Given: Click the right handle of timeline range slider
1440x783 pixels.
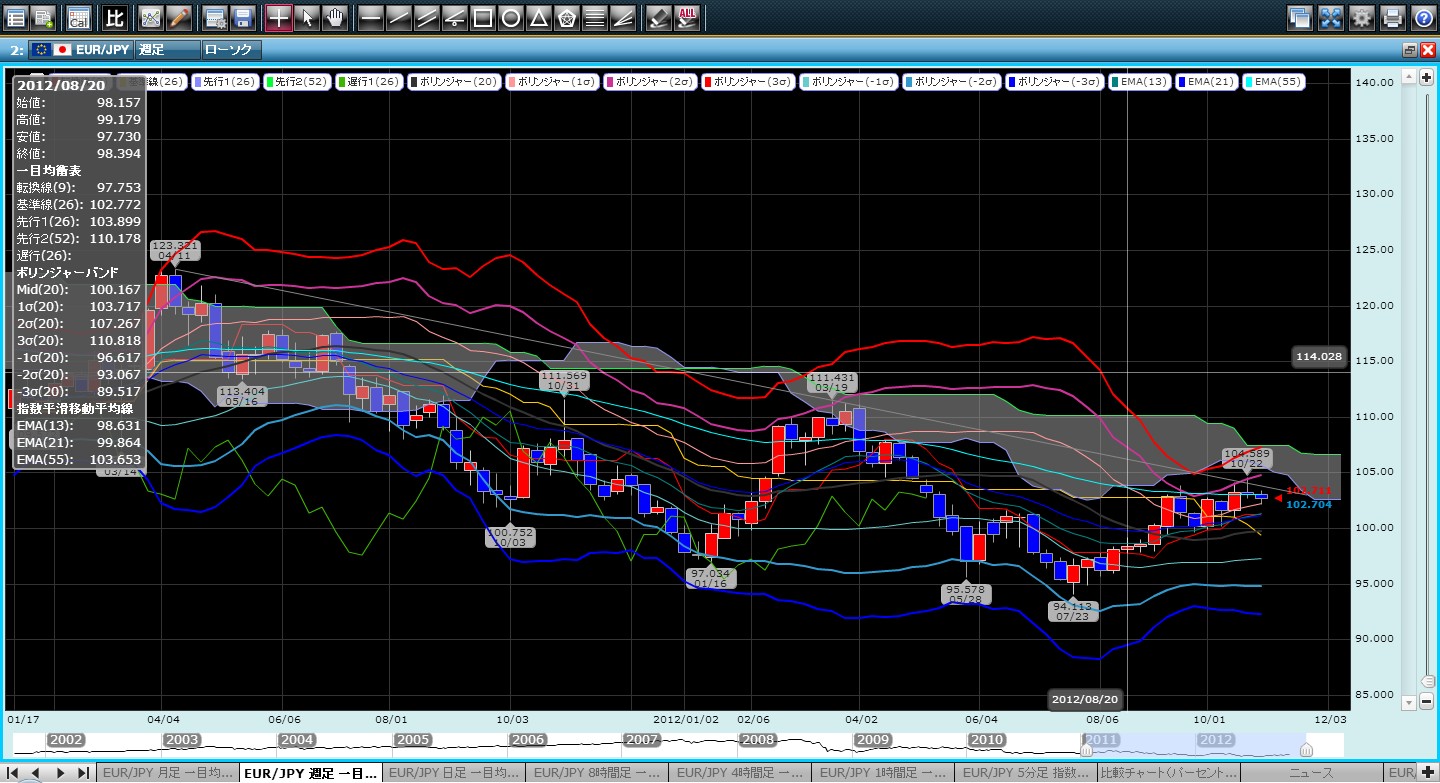Looking at the screenshot, I should tap(1305, 750).
